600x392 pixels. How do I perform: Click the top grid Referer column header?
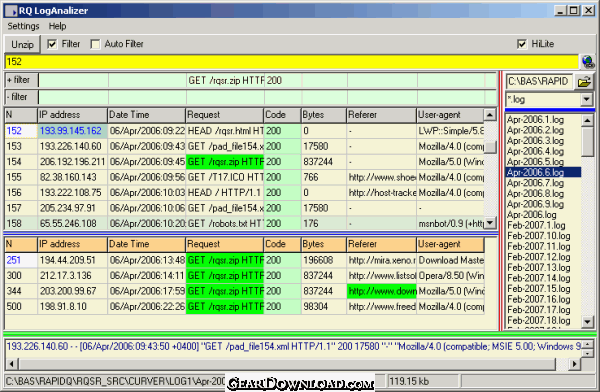(x=382, y=115)
